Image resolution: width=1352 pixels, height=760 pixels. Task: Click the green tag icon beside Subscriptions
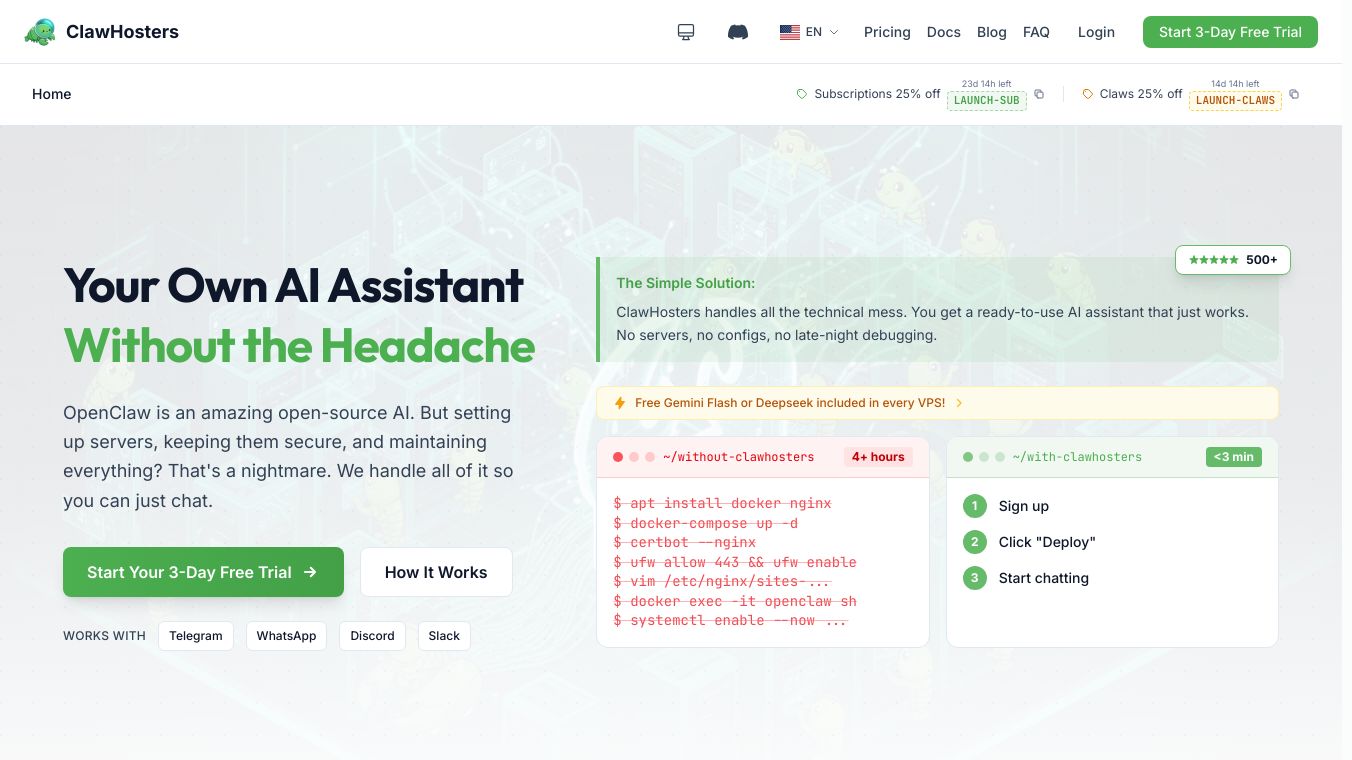click(802, 94)
